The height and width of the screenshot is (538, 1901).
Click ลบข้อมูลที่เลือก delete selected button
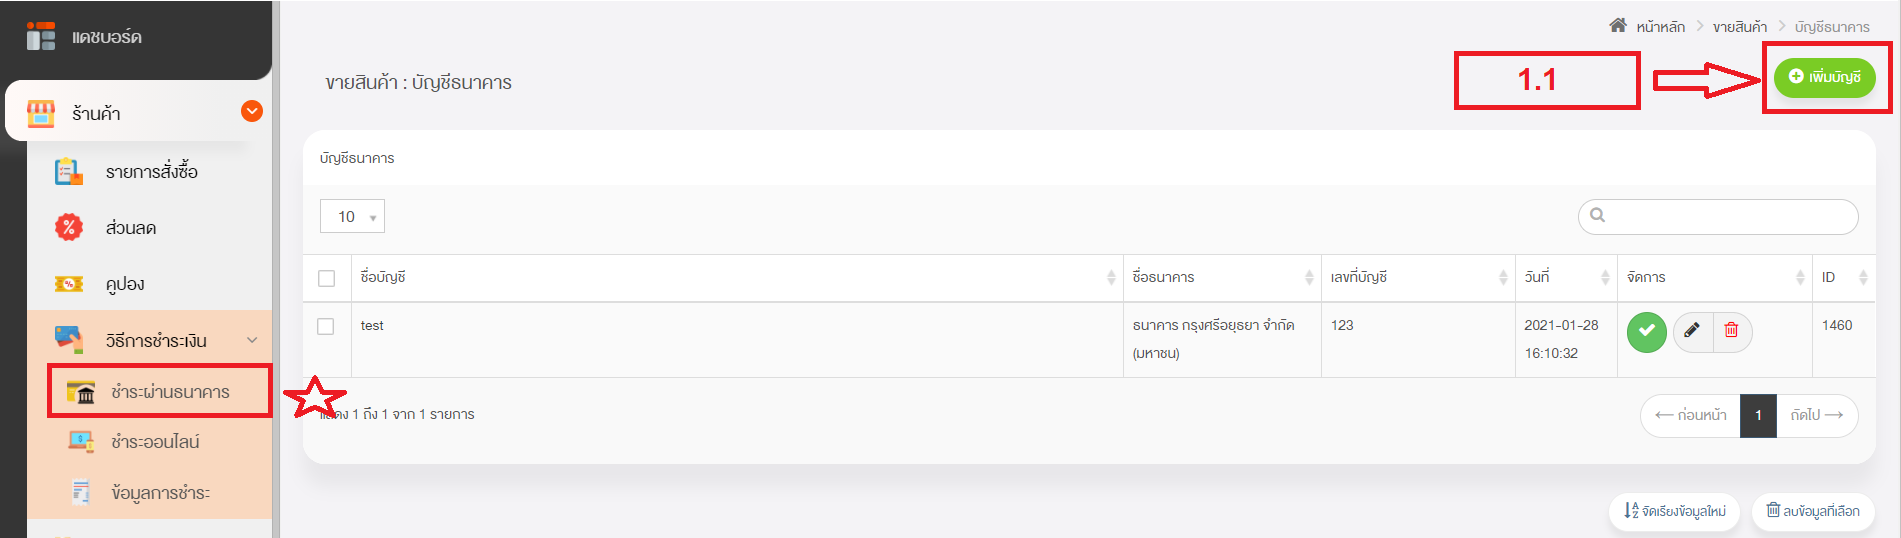1812,511
